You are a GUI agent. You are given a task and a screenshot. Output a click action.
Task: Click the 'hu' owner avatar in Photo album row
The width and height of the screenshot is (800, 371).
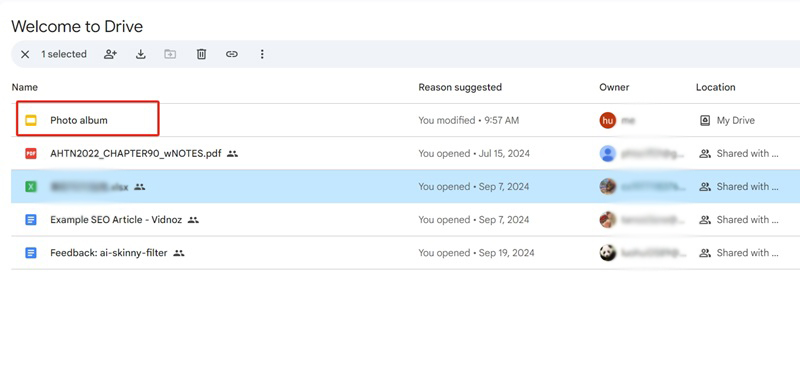coord(608,120)
